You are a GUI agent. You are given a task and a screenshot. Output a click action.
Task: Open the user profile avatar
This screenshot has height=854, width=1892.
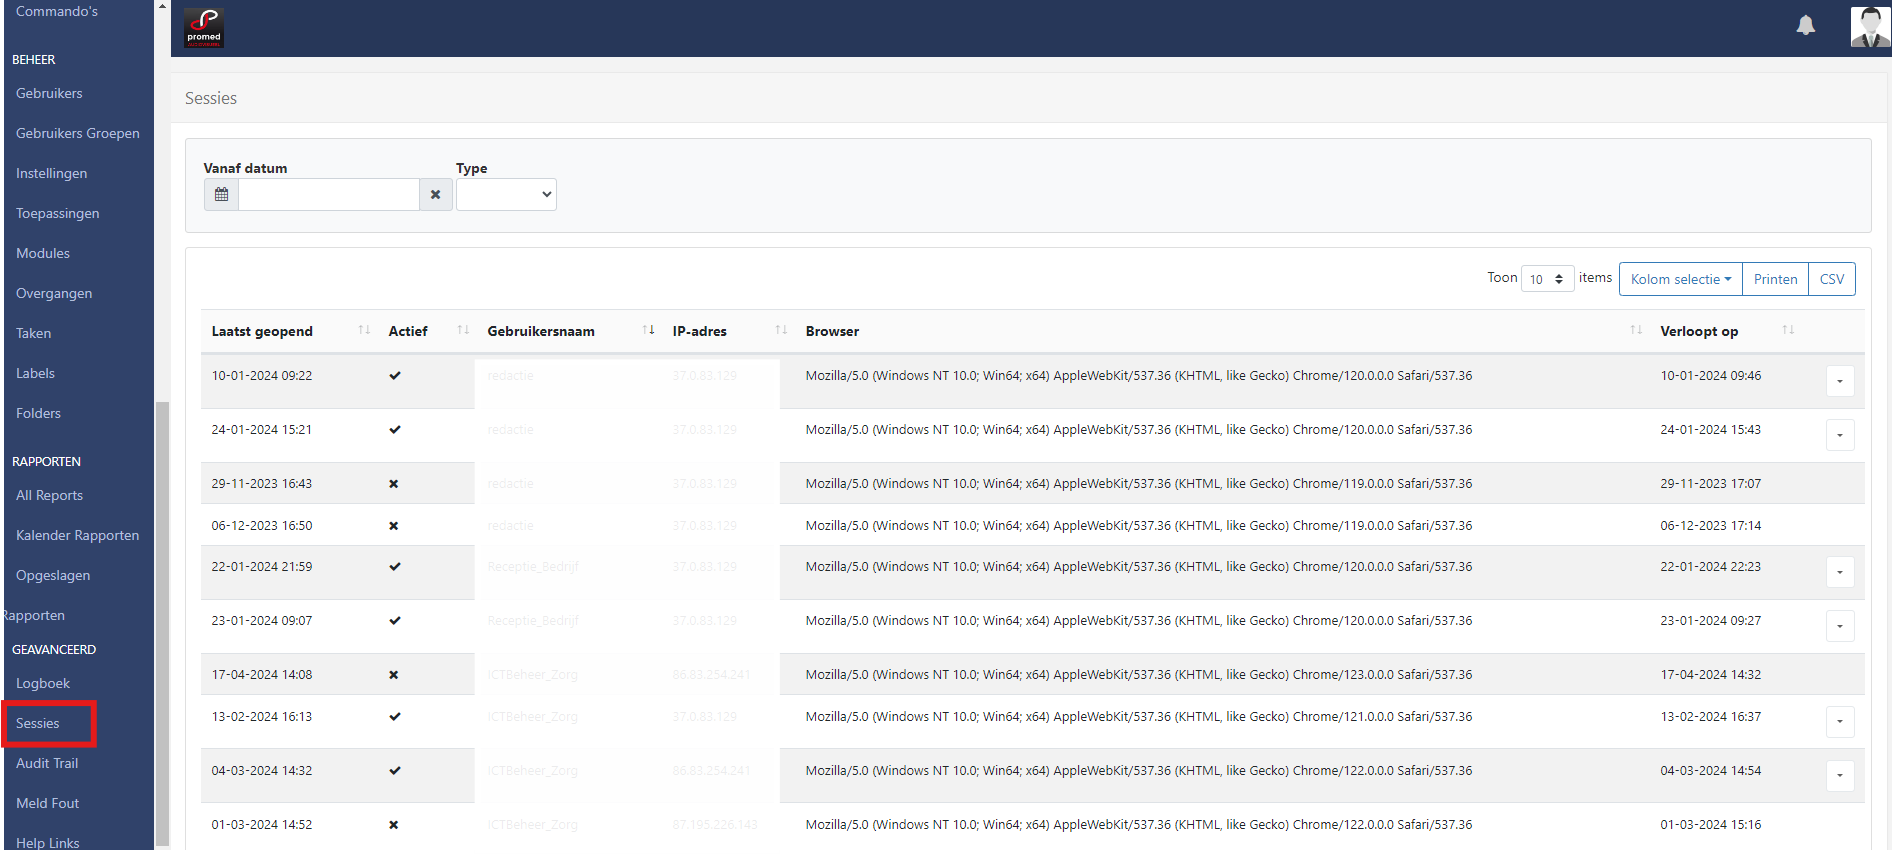pos(1869,27)
